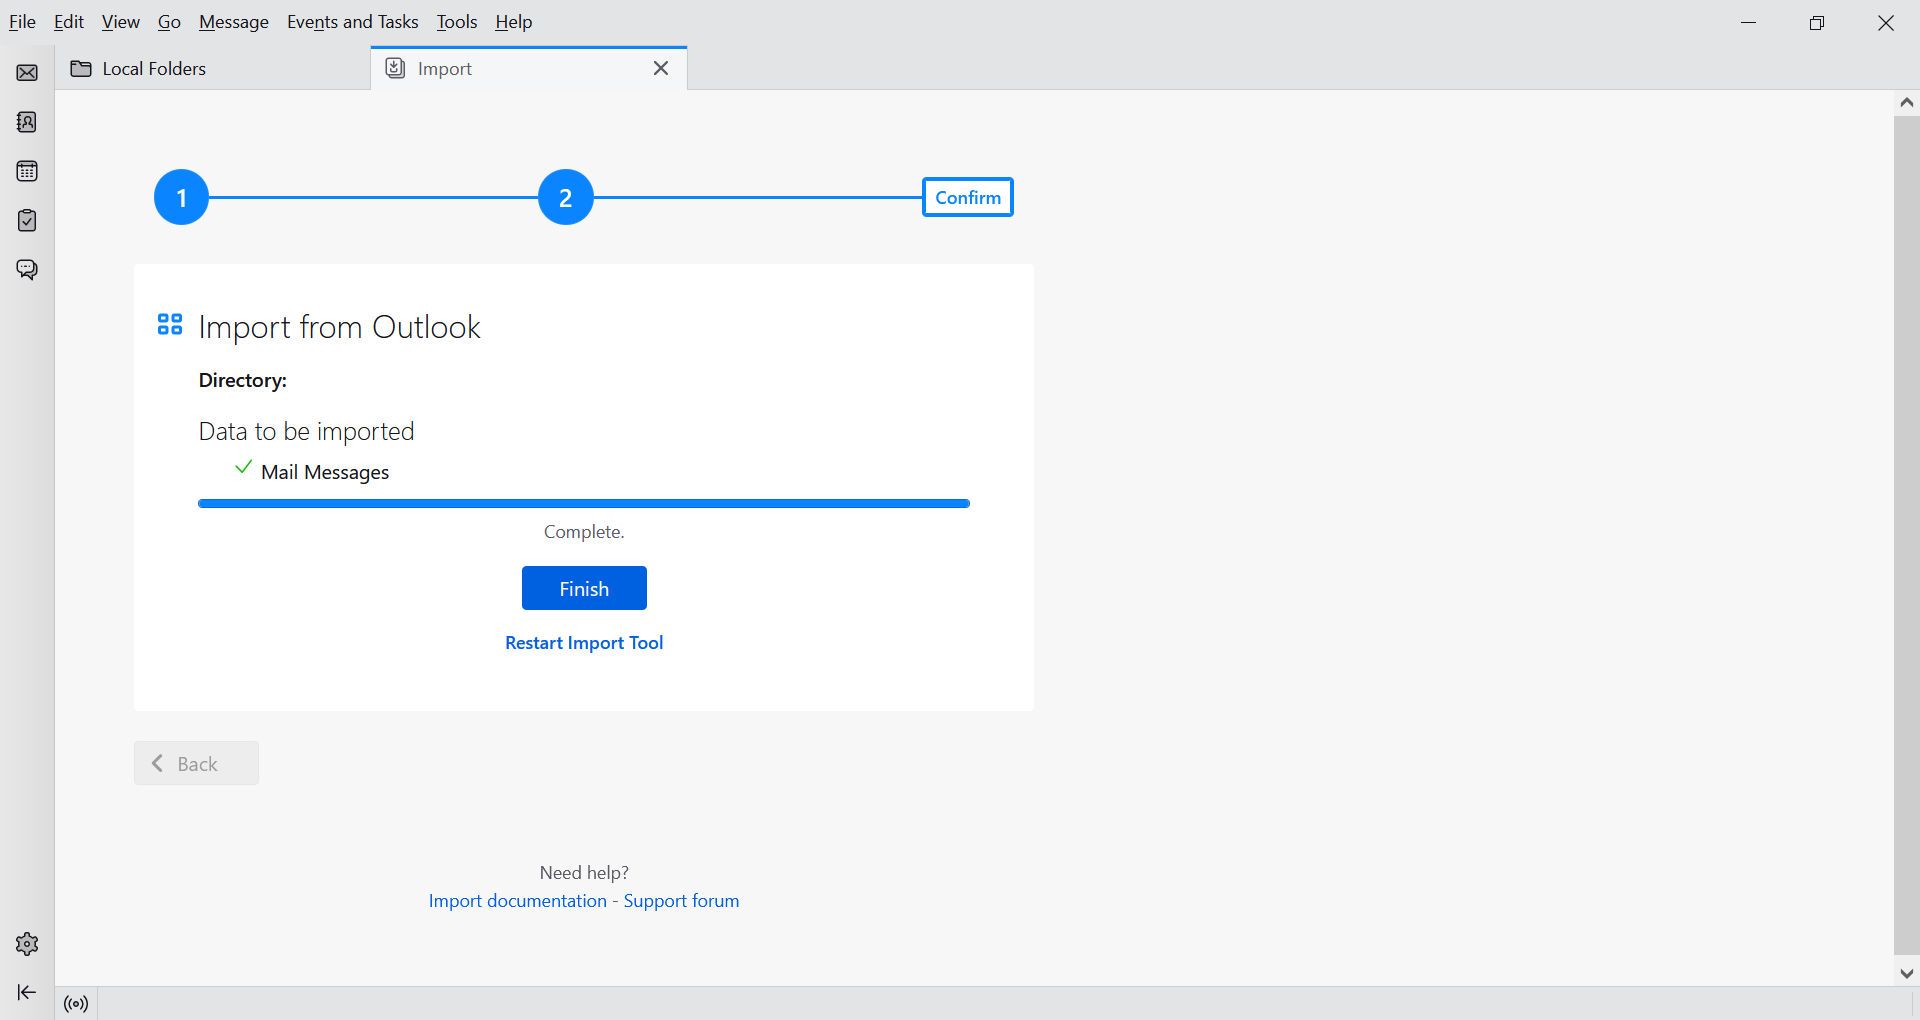Switch to the Local Folders tab
This screenshot has height=1020, width=1920.
tap(213, 68)
